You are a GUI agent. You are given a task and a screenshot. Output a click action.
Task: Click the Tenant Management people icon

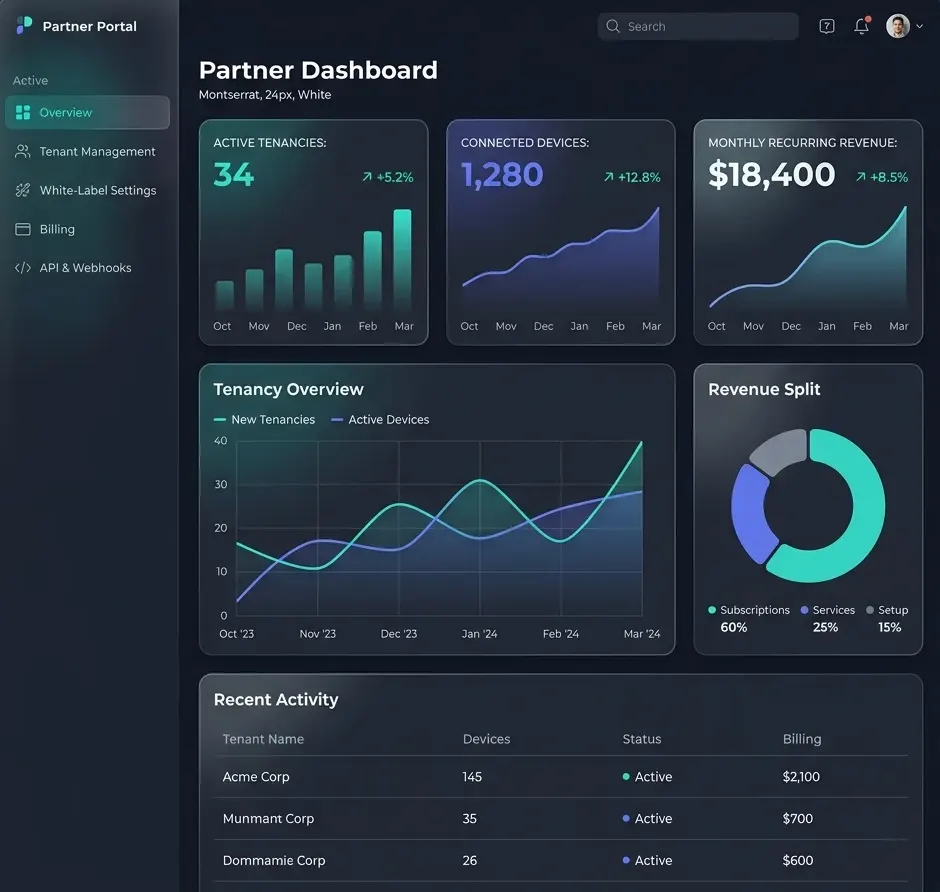pos(22,151)
